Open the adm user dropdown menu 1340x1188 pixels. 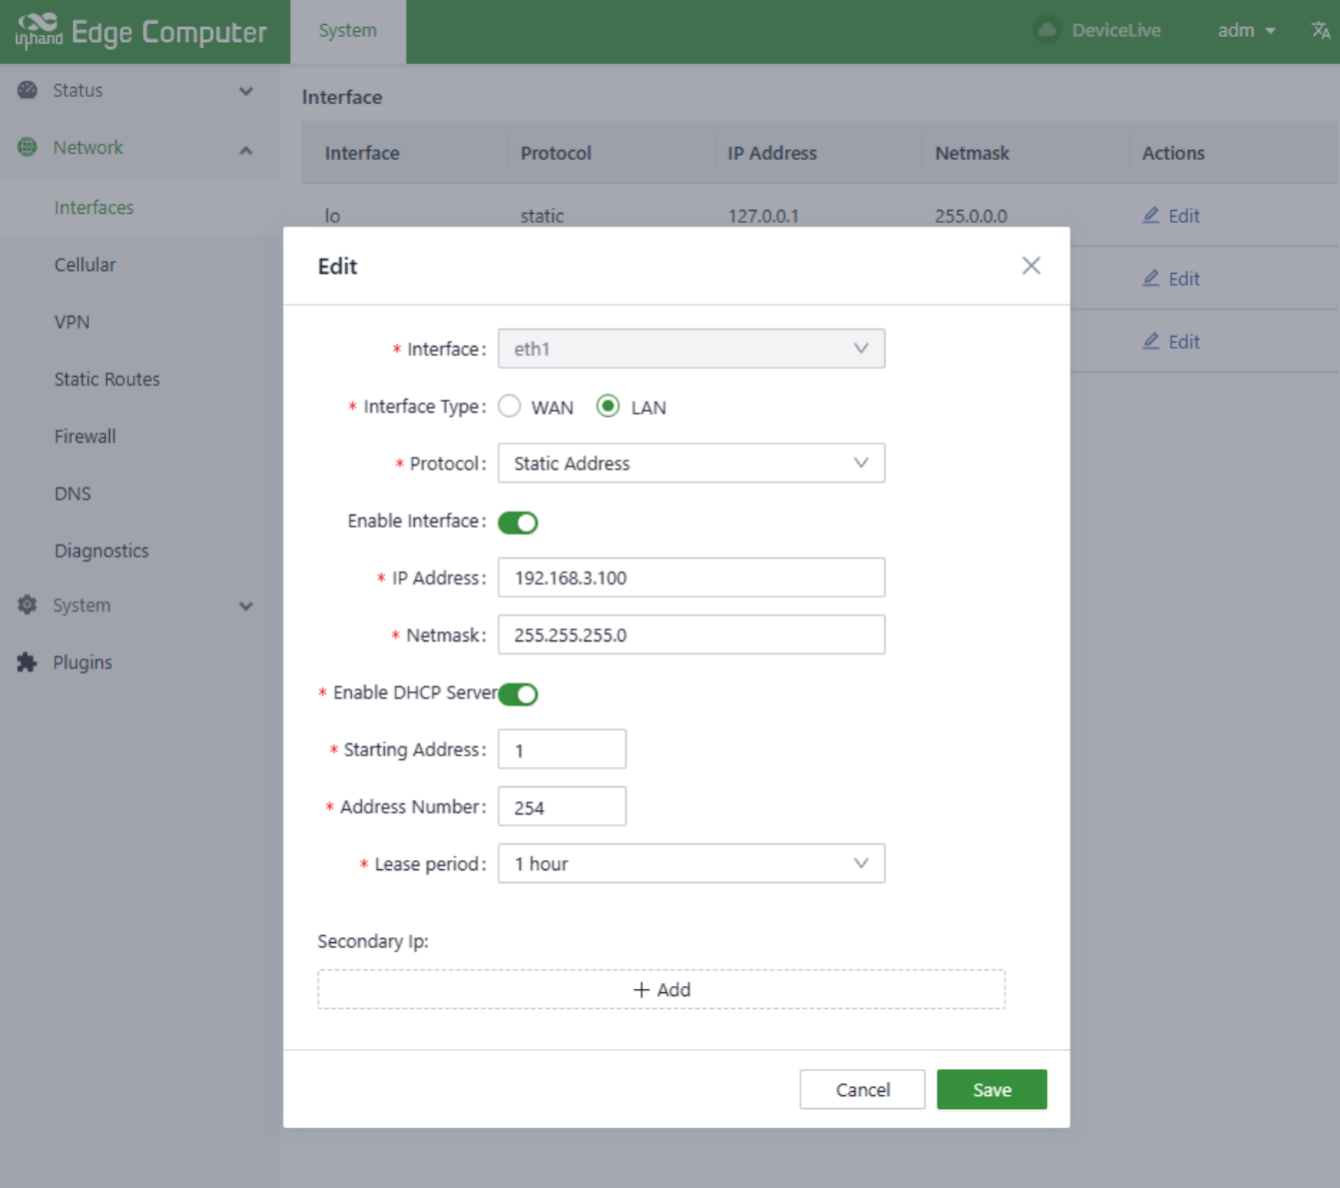pos(1246,31)
